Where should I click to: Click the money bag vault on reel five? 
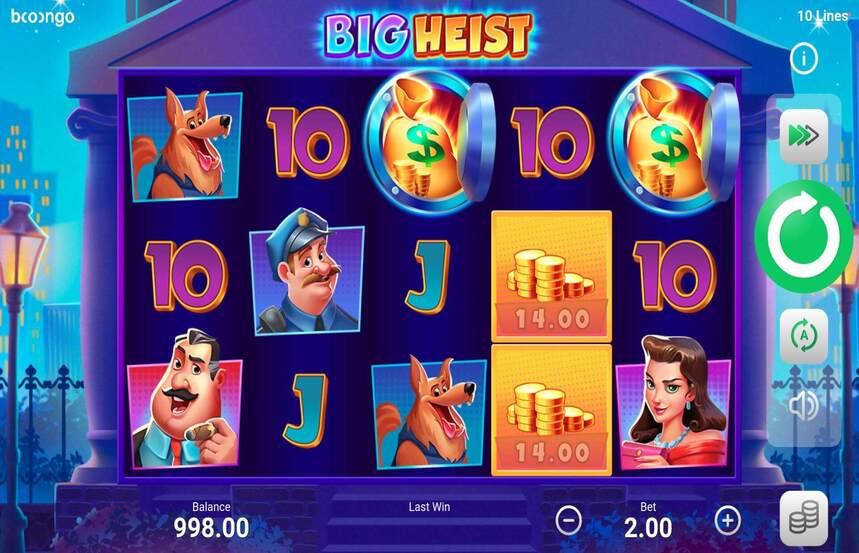[x=674, y=142]
